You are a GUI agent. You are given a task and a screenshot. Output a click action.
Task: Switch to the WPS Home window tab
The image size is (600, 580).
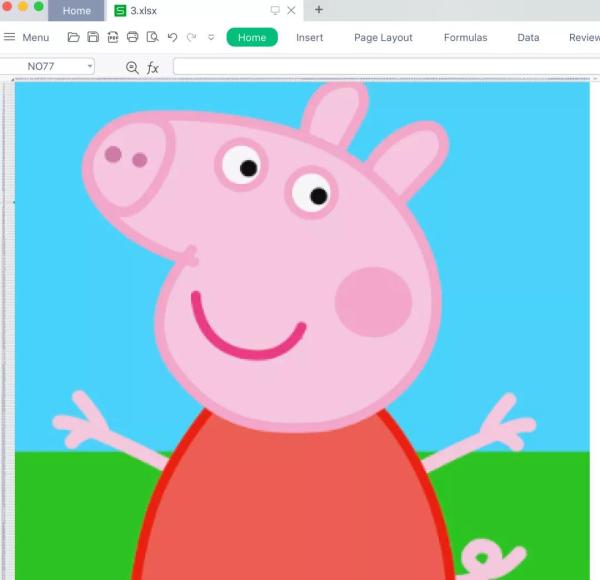[76, 10]
